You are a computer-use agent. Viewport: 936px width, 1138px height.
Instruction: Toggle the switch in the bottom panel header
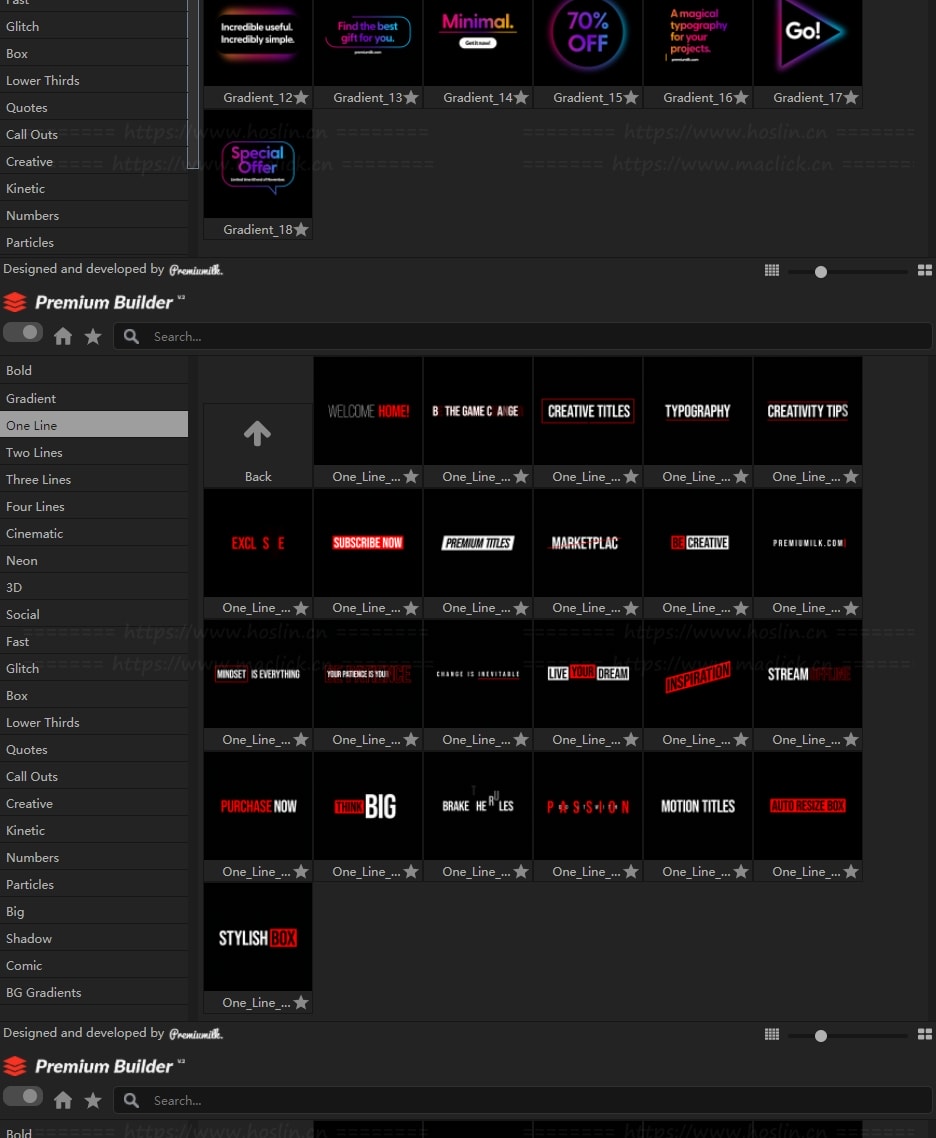pos(22,1096)
